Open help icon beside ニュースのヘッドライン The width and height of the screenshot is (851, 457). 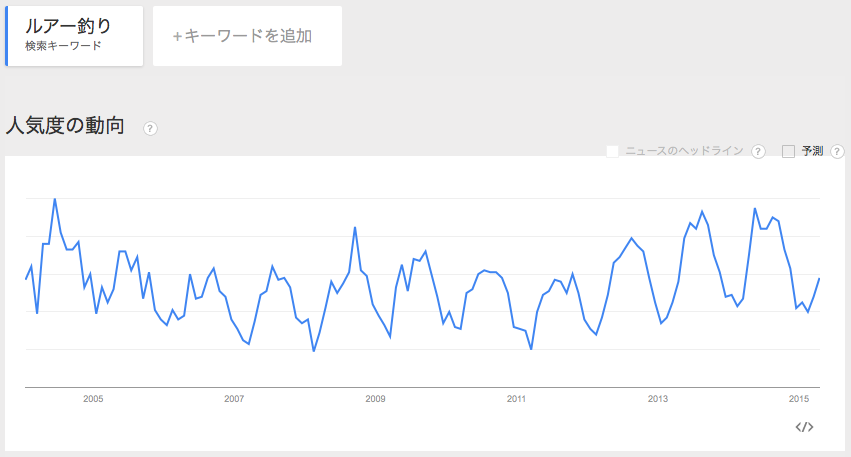(758, 151)
